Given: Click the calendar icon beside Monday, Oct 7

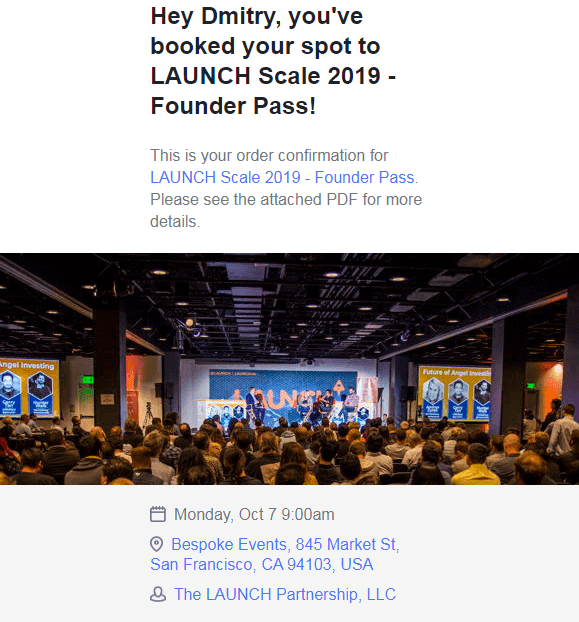Looking at the screenshot, I should click(158, 514).
